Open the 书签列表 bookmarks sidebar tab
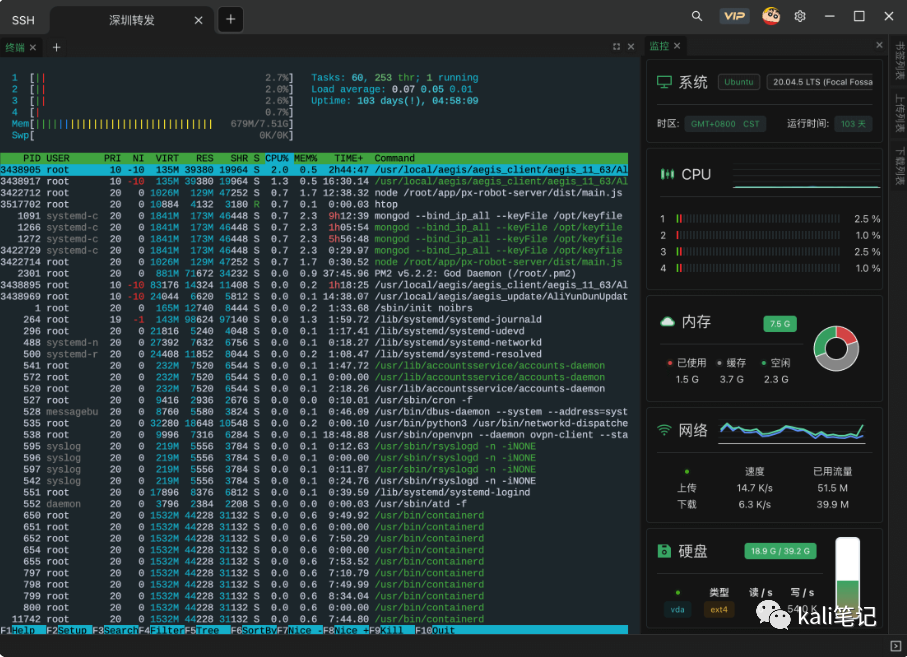This screenshot has width=907, height=657. [x=899, y=60]
